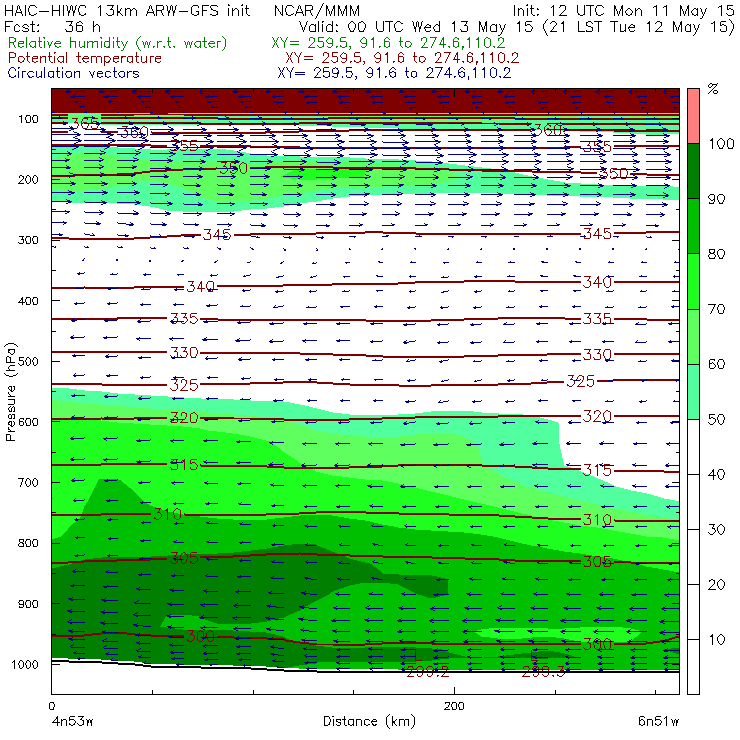This screenshot has height=740, width=740.
Task: Click the '%' unit label above the colorbar
Action: pos(713,88)
